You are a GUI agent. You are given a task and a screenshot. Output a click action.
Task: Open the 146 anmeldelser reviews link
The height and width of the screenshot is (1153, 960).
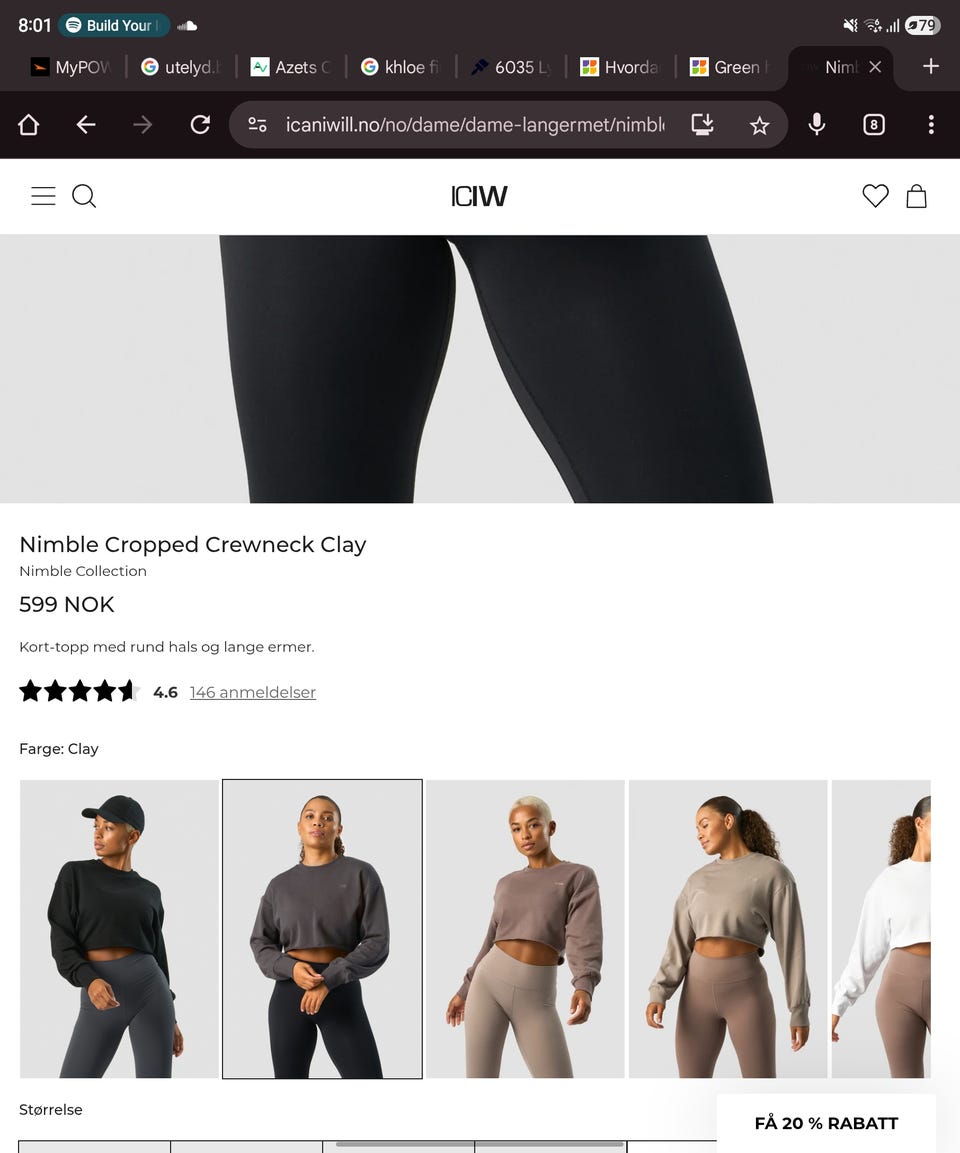point(253,693)
